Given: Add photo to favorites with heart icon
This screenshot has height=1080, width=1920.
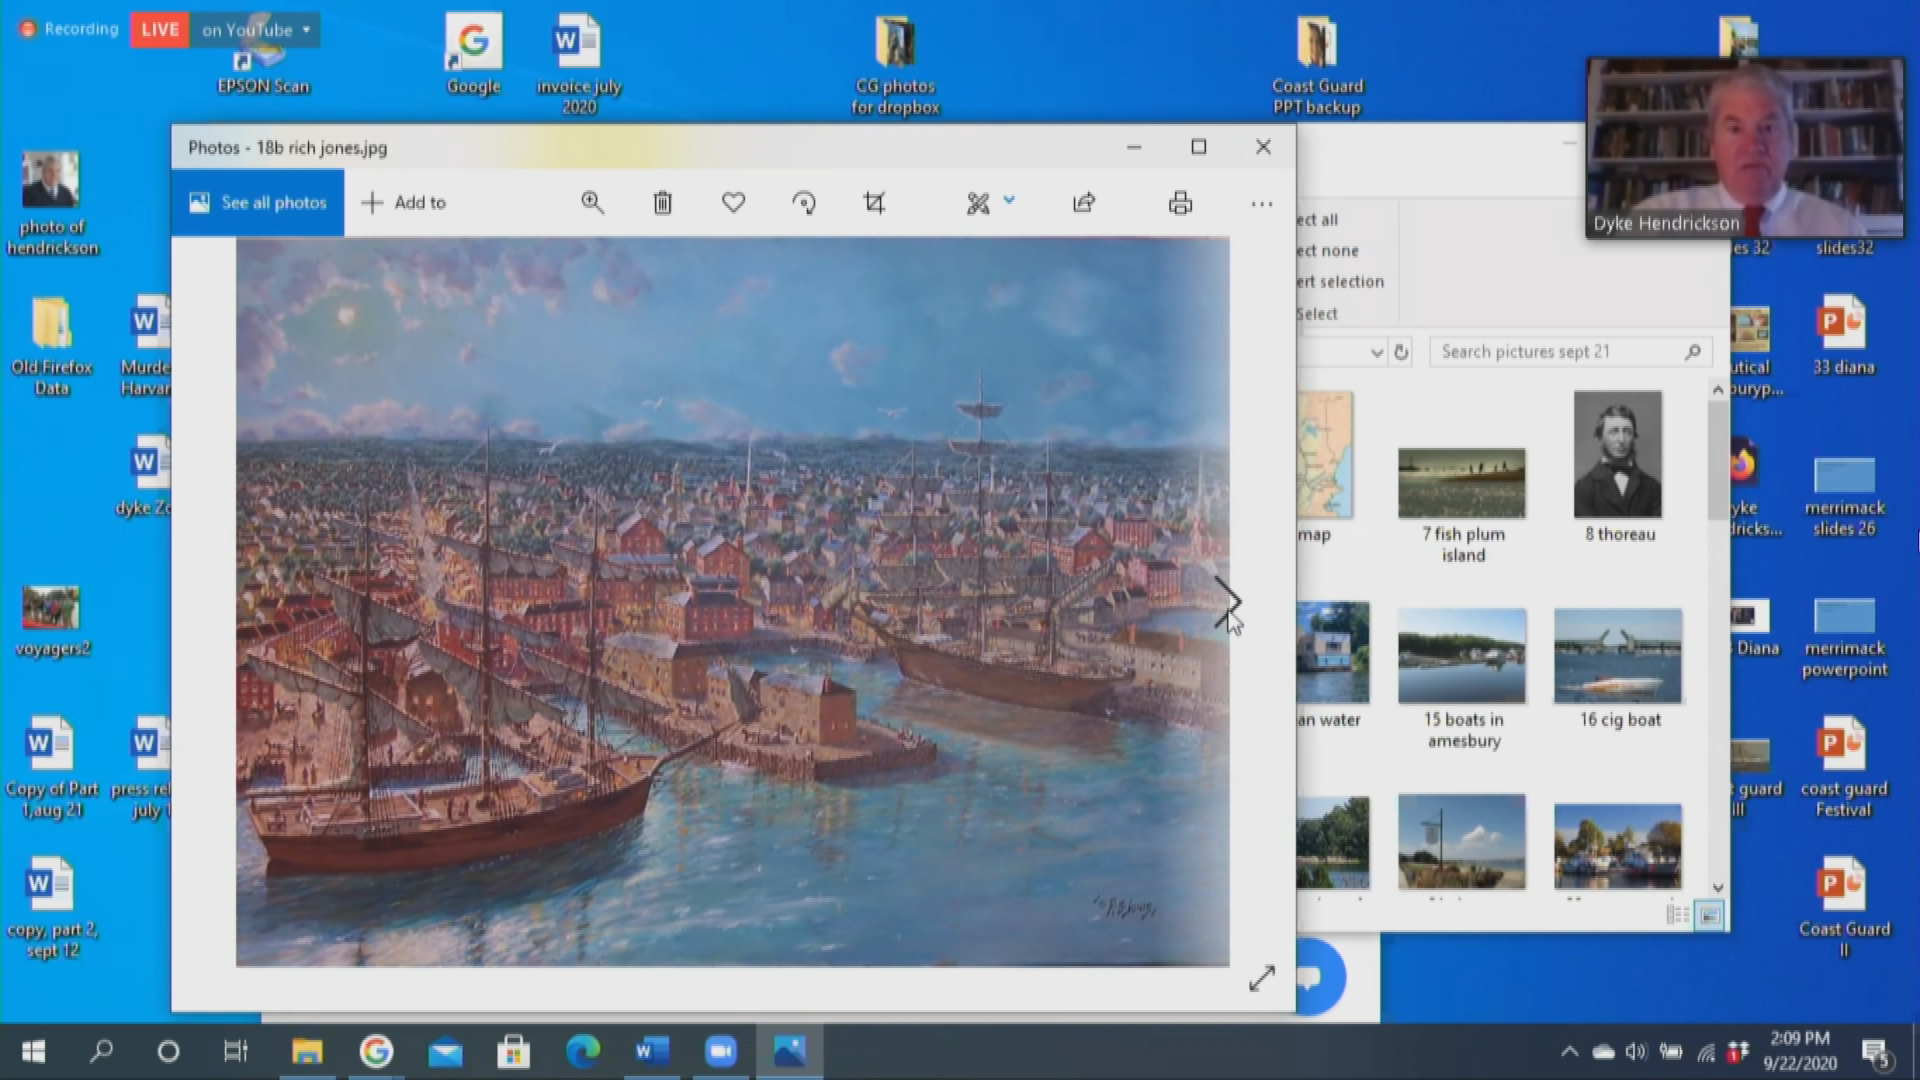Looking at the screenshot, I should coord(733,203).
